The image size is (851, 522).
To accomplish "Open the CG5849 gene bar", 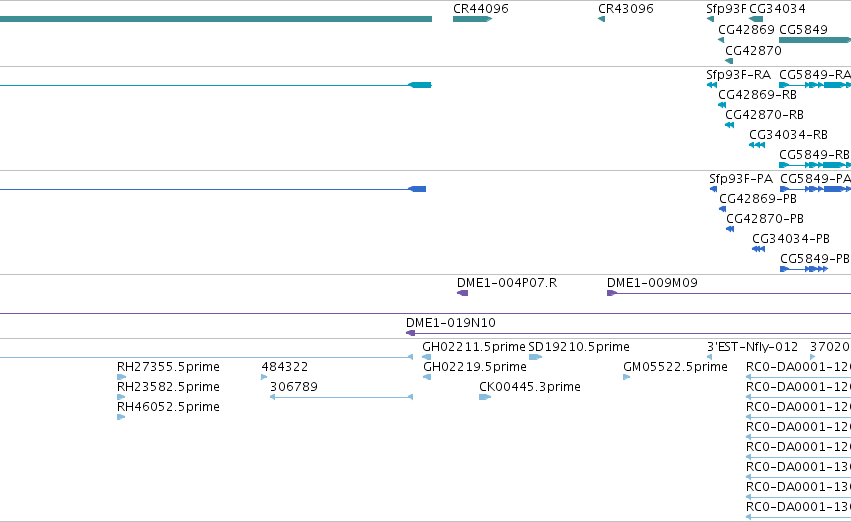I will (815, 40).
